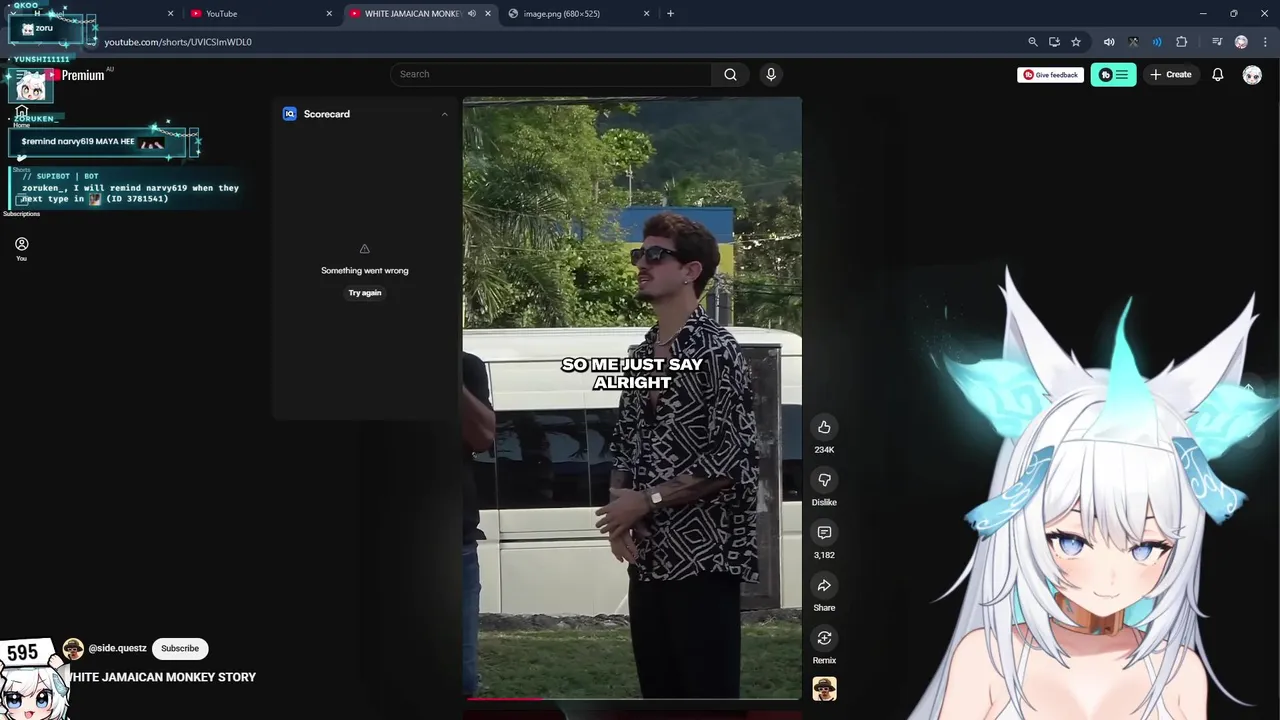Start voice search with microphone icon
This screenshot has width=1280, height=720.
tap(770, 74)
